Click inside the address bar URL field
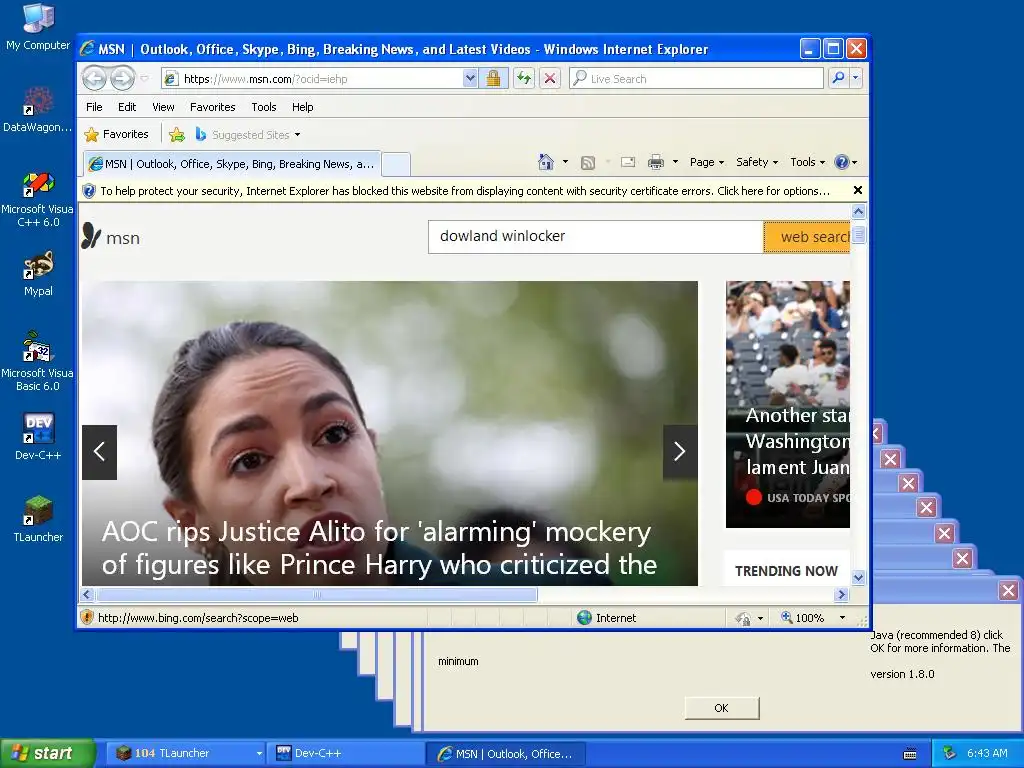1024x768 pixels. [320, 79]
